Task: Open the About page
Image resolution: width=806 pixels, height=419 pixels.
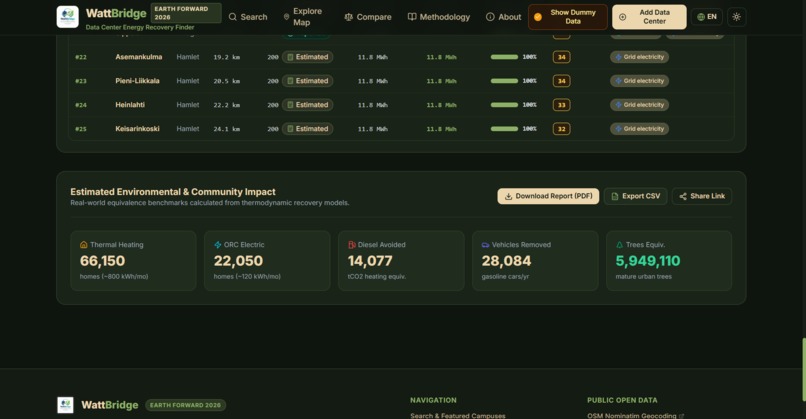Action: pyautogui.click(x=504, y=17)
